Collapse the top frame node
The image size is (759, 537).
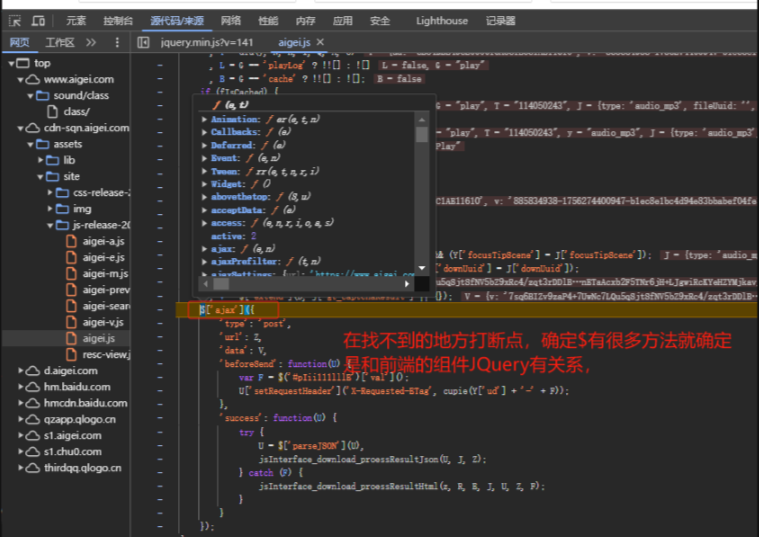(11, 63)
